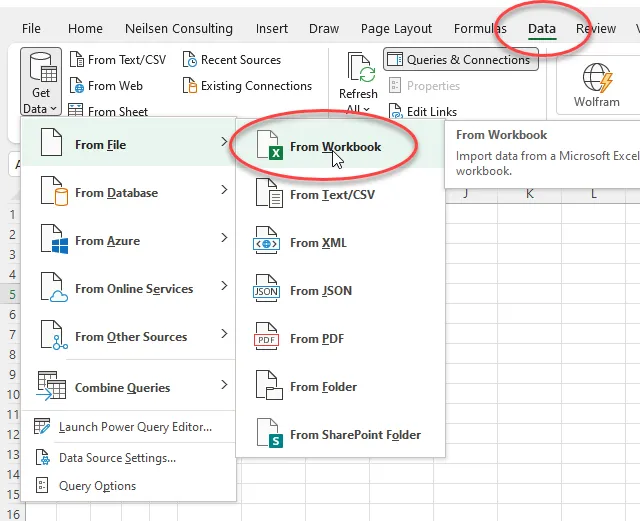
Task: Click the From Other Sources icon
Action: tap(54, 335)
